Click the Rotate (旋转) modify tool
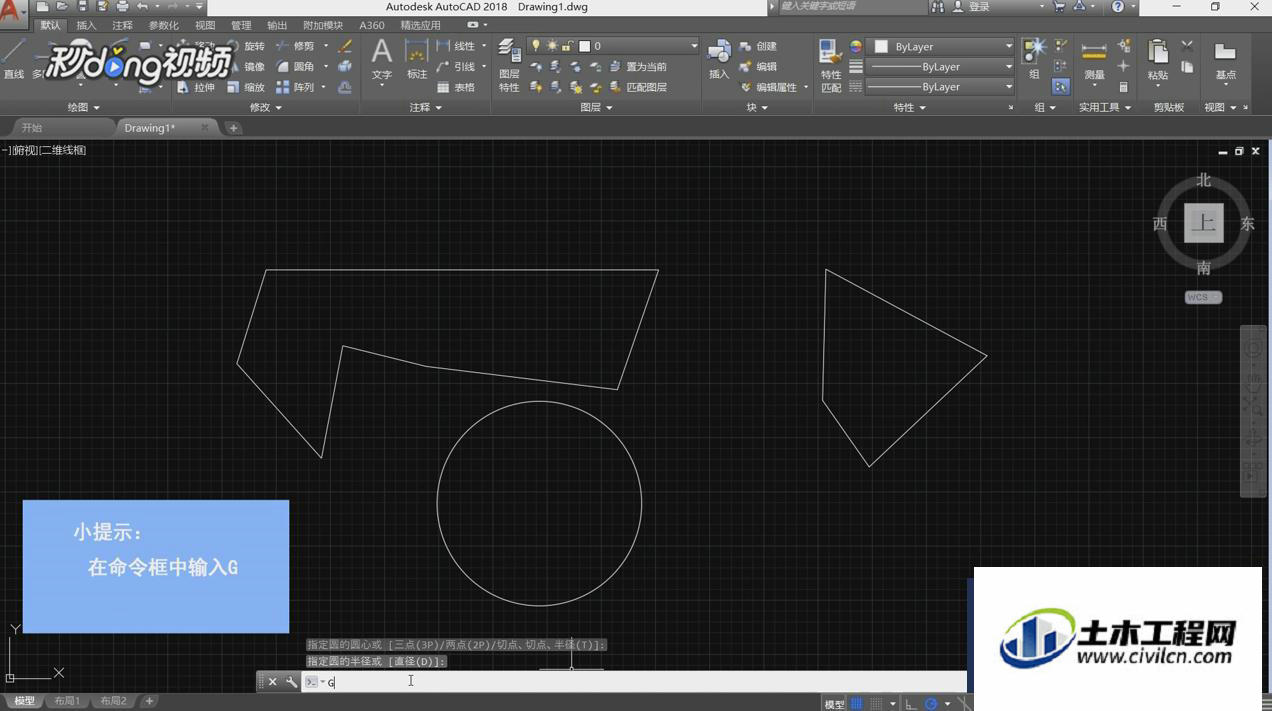 tap(246, 46)
